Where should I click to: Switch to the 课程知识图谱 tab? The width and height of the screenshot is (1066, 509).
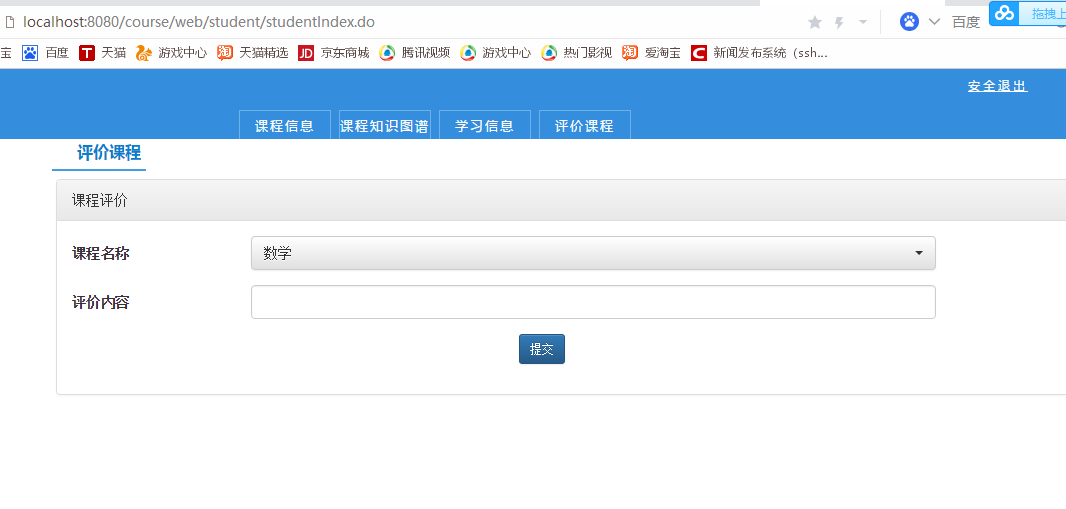pos(385,125)
